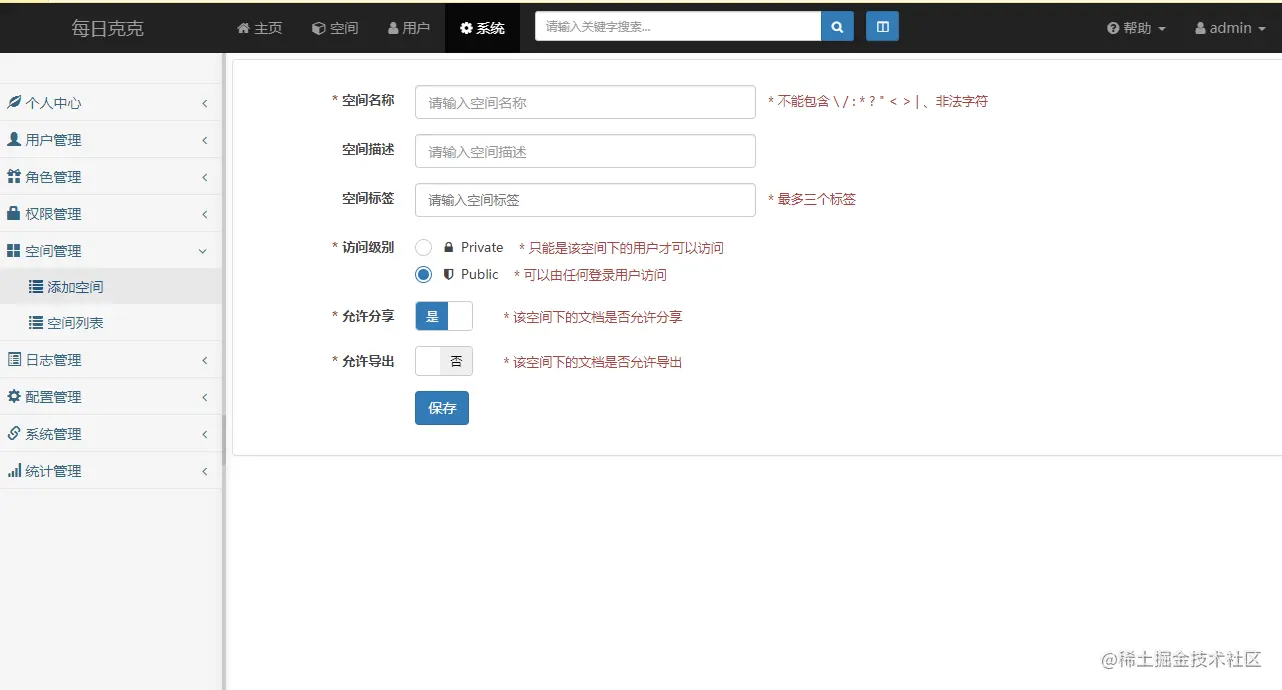Collapse 空间管理 using its down chevron
Viewport: 1282px width, 690px height.
pyautogui.click(x=203, y=251)
